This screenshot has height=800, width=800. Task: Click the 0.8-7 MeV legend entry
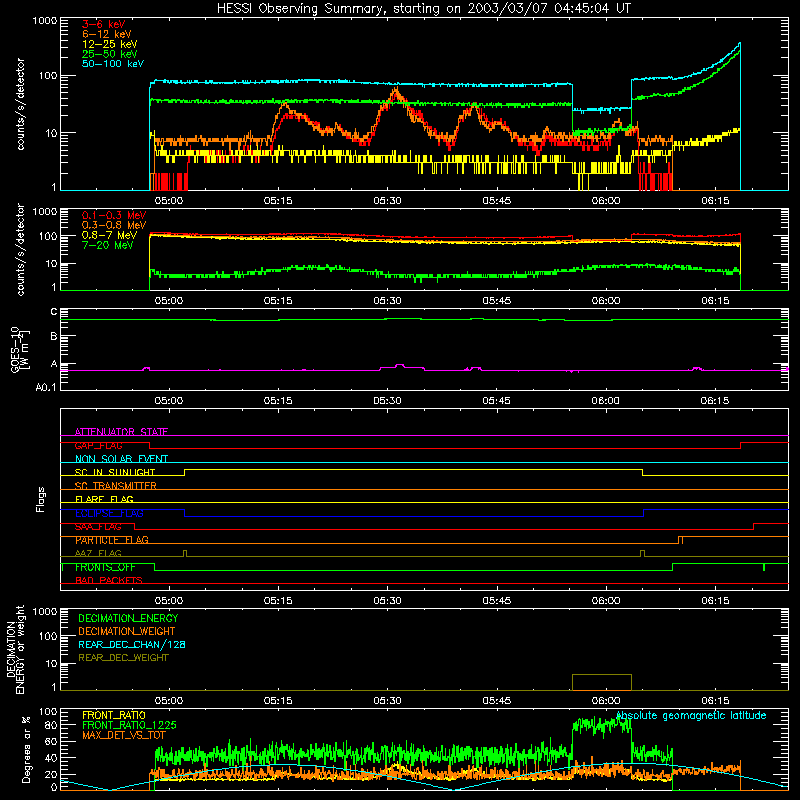110,235
